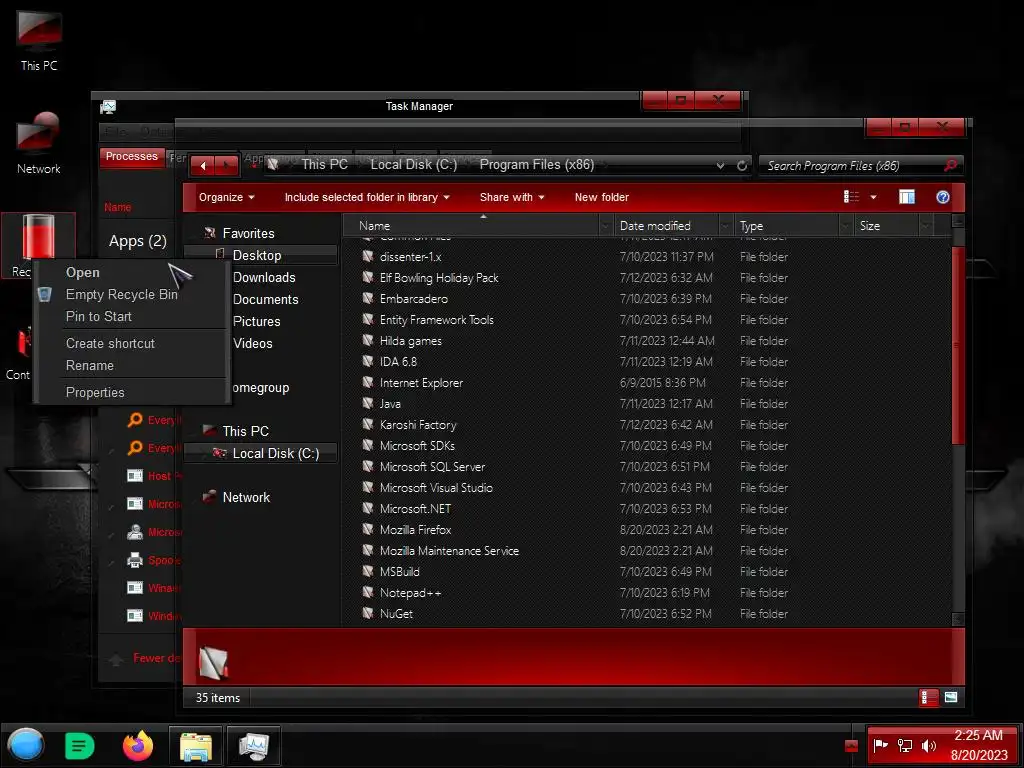
Task: Switch to Task Manager Processes tab
Action: (x=131, y=157)
